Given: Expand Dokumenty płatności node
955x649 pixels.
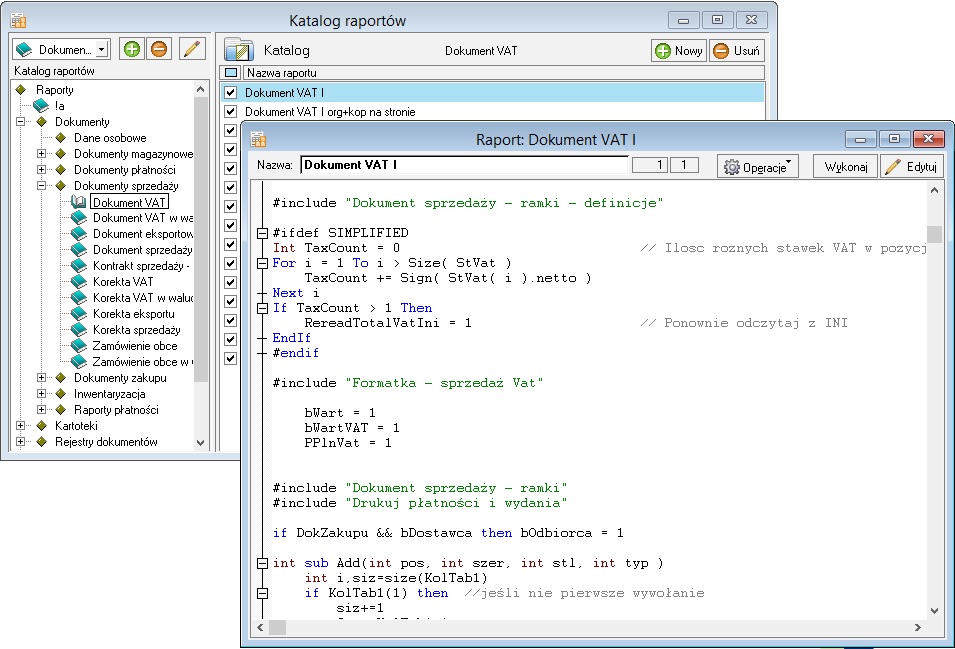Looking at the screenshot, I should tap(41, 169).
